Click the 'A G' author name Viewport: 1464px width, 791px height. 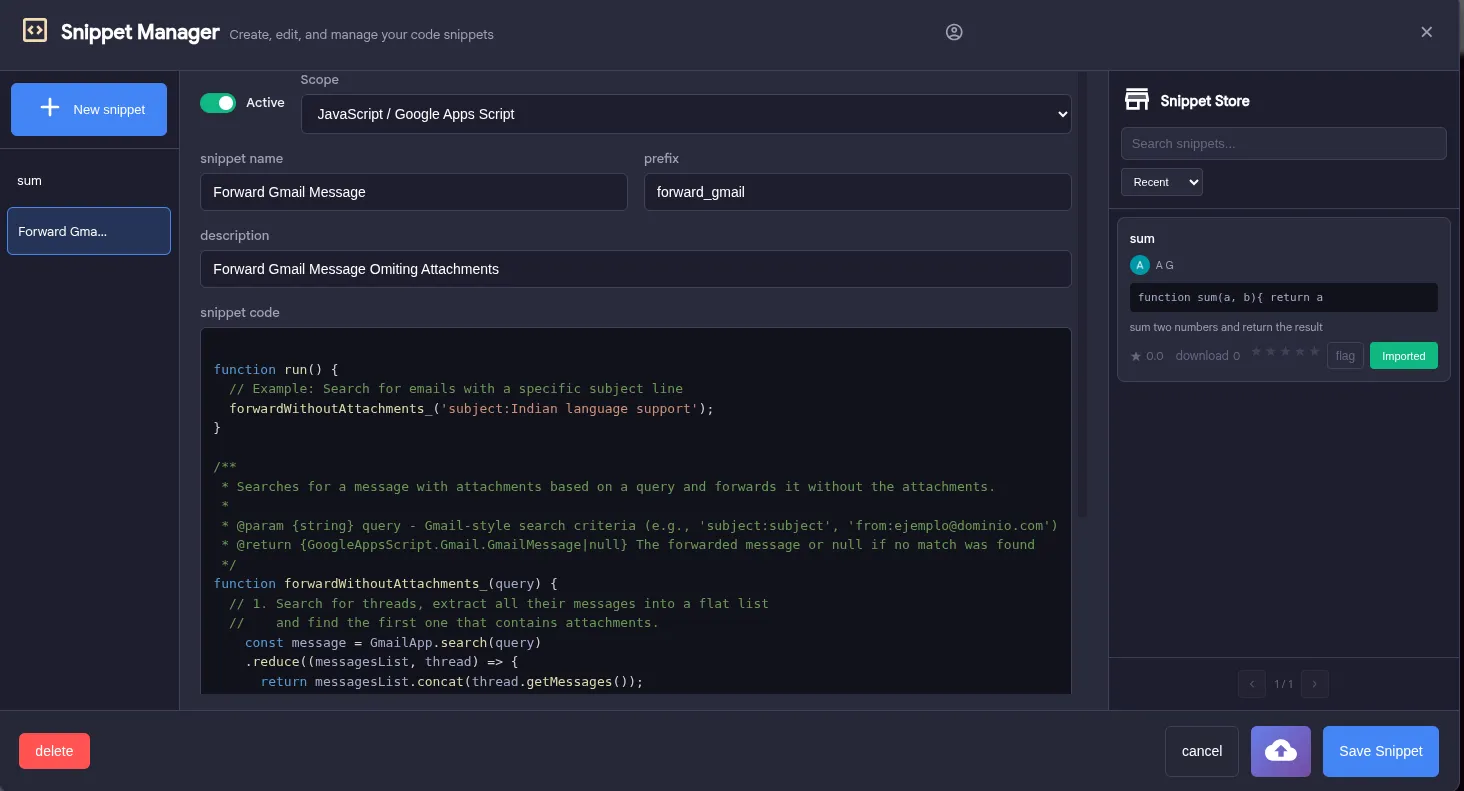[x=1164, y=265]
